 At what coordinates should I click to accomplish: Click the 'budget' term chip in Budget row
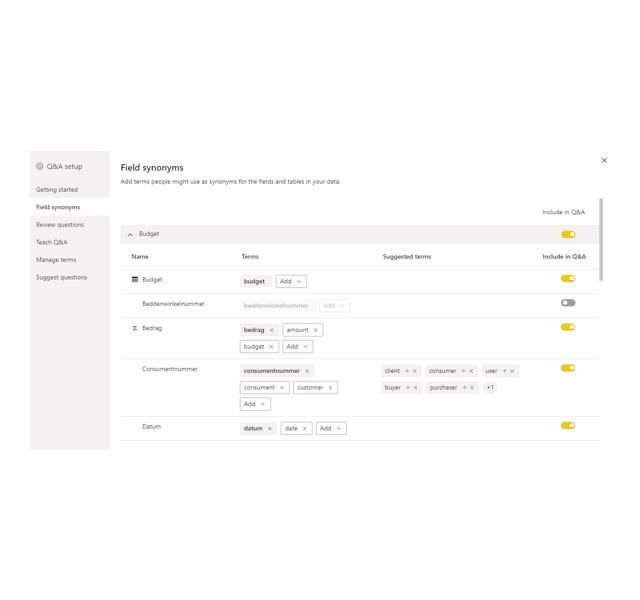[x=254, y=281]
